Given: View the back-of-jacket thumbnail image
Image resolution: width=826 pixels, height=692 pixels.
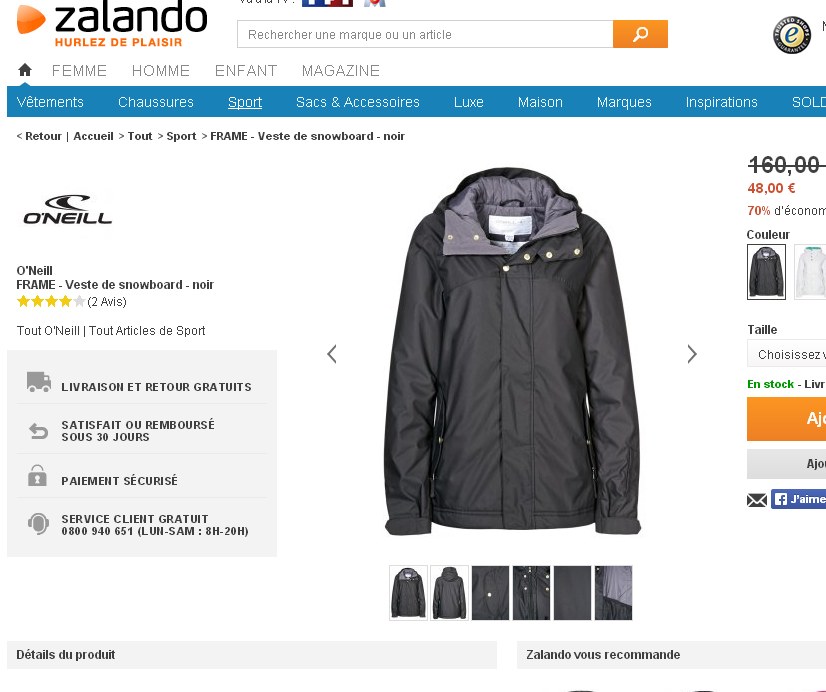Looking at the screenshot, I should point(449,593).
